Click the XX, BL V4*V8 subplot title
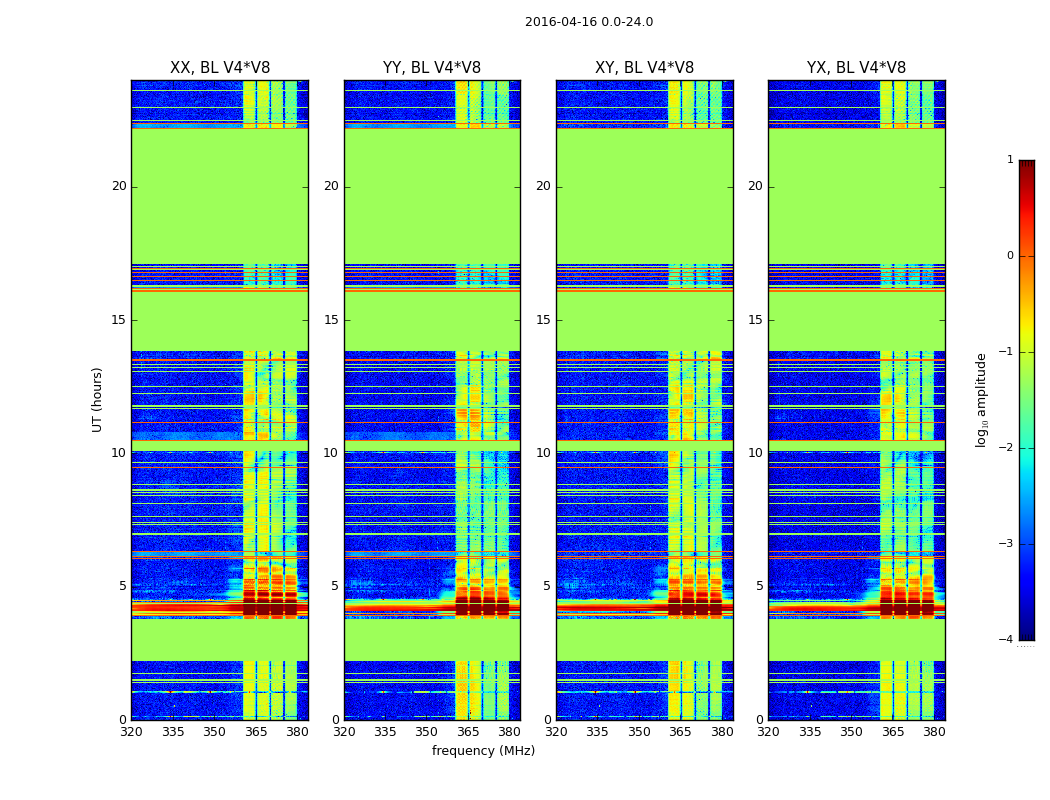 click(x=220, y=68)
